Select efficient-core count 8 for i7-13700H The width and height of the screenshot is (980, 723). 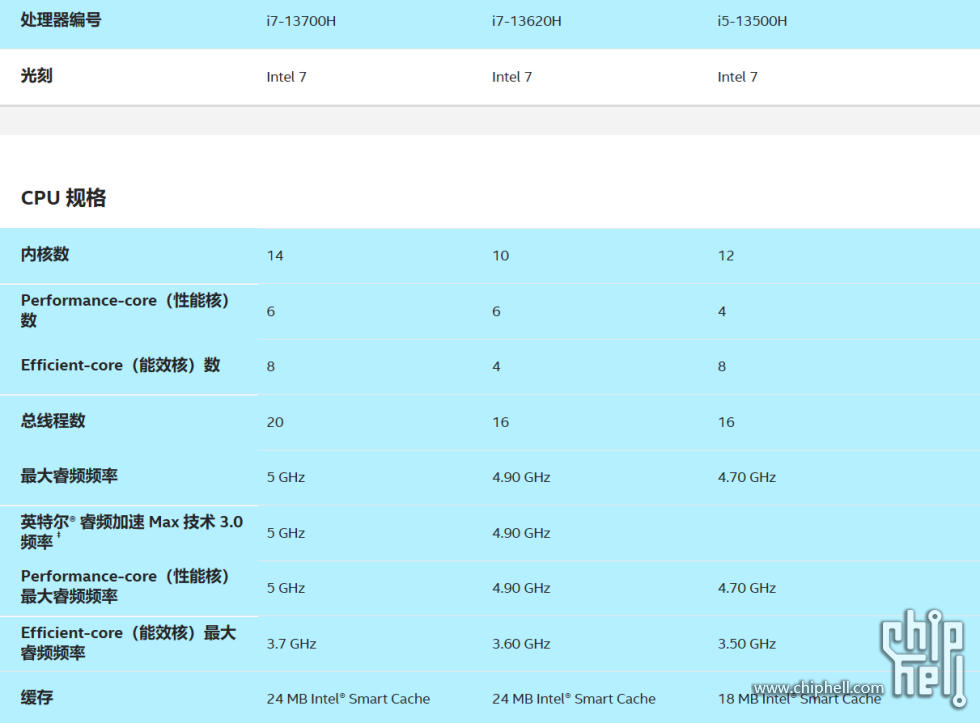coord(271,366)
